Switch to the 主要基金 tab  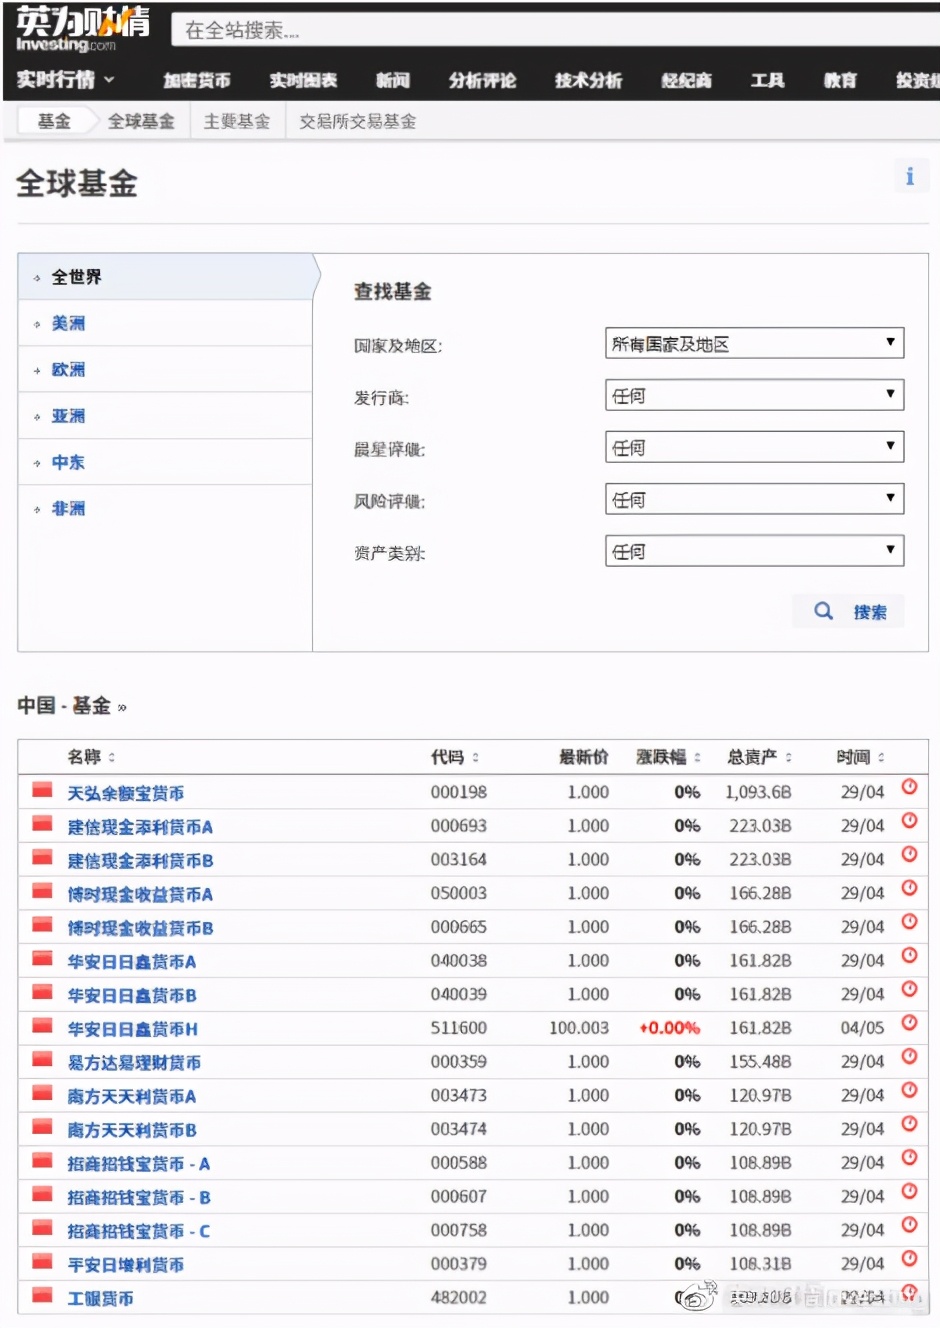pos(237,120)
